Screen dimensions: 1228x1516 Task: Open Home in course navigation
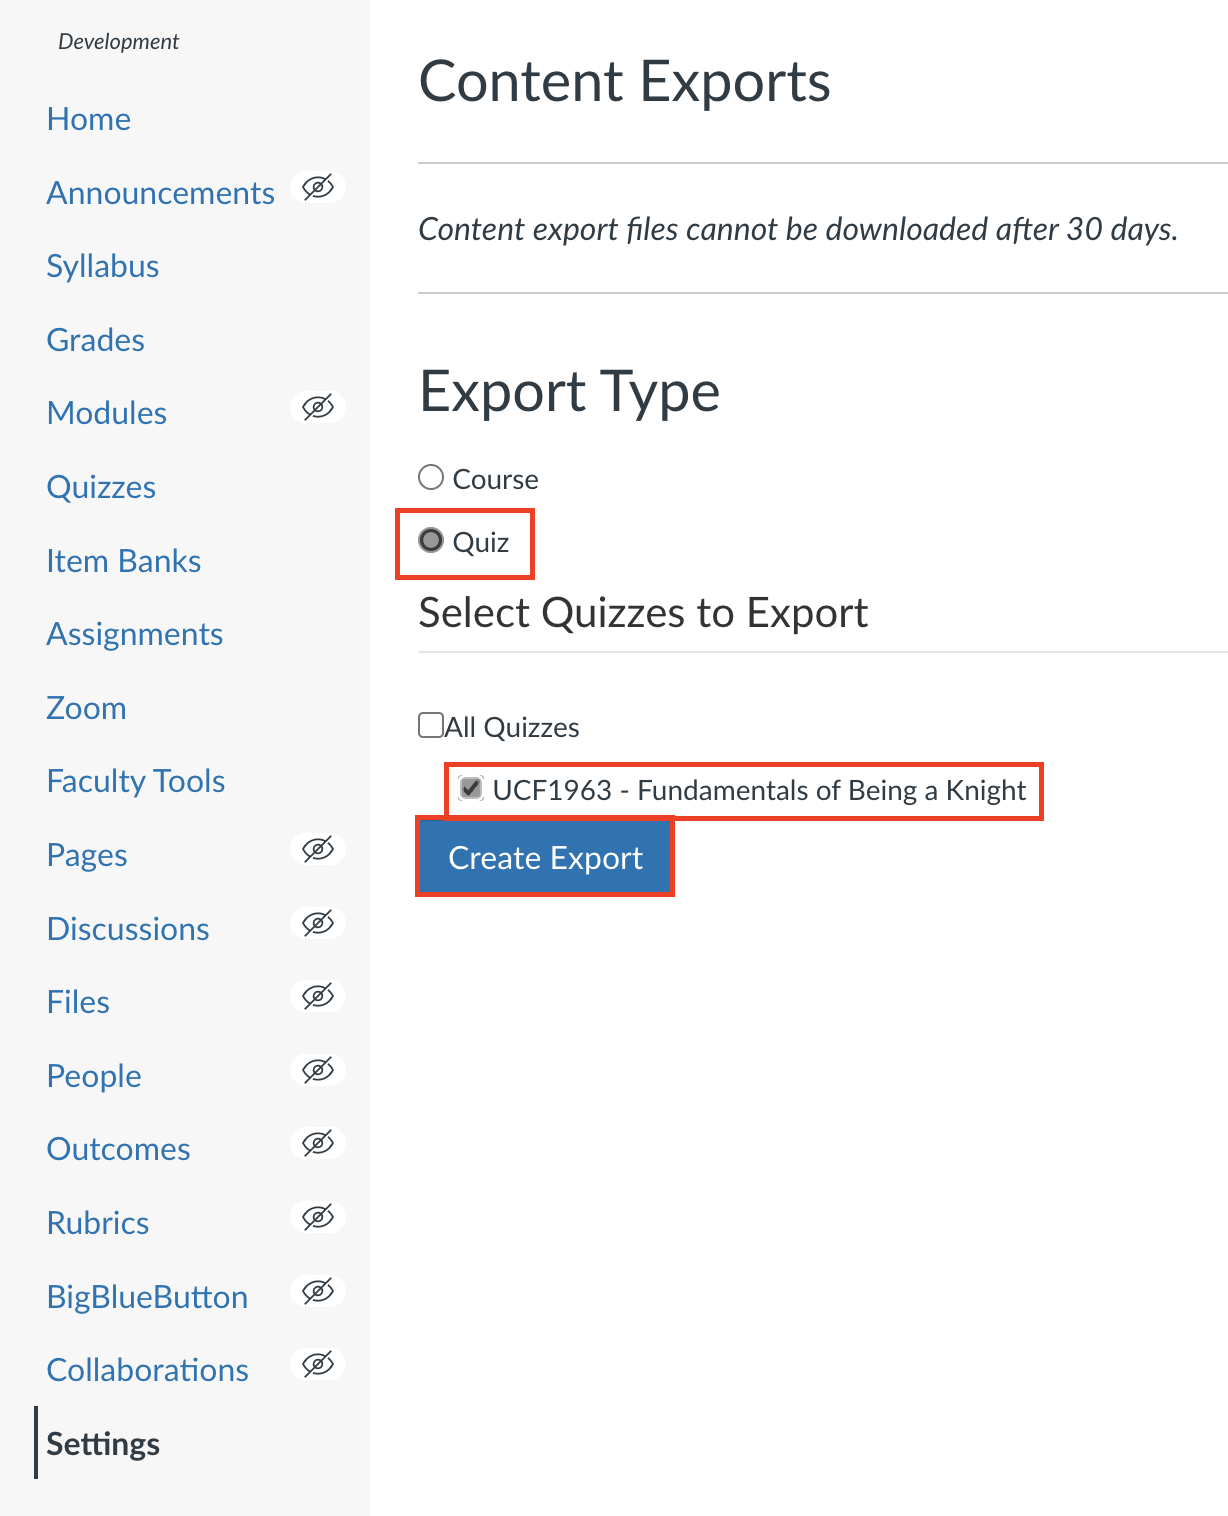pyautogui.click(x=89, y=119)
